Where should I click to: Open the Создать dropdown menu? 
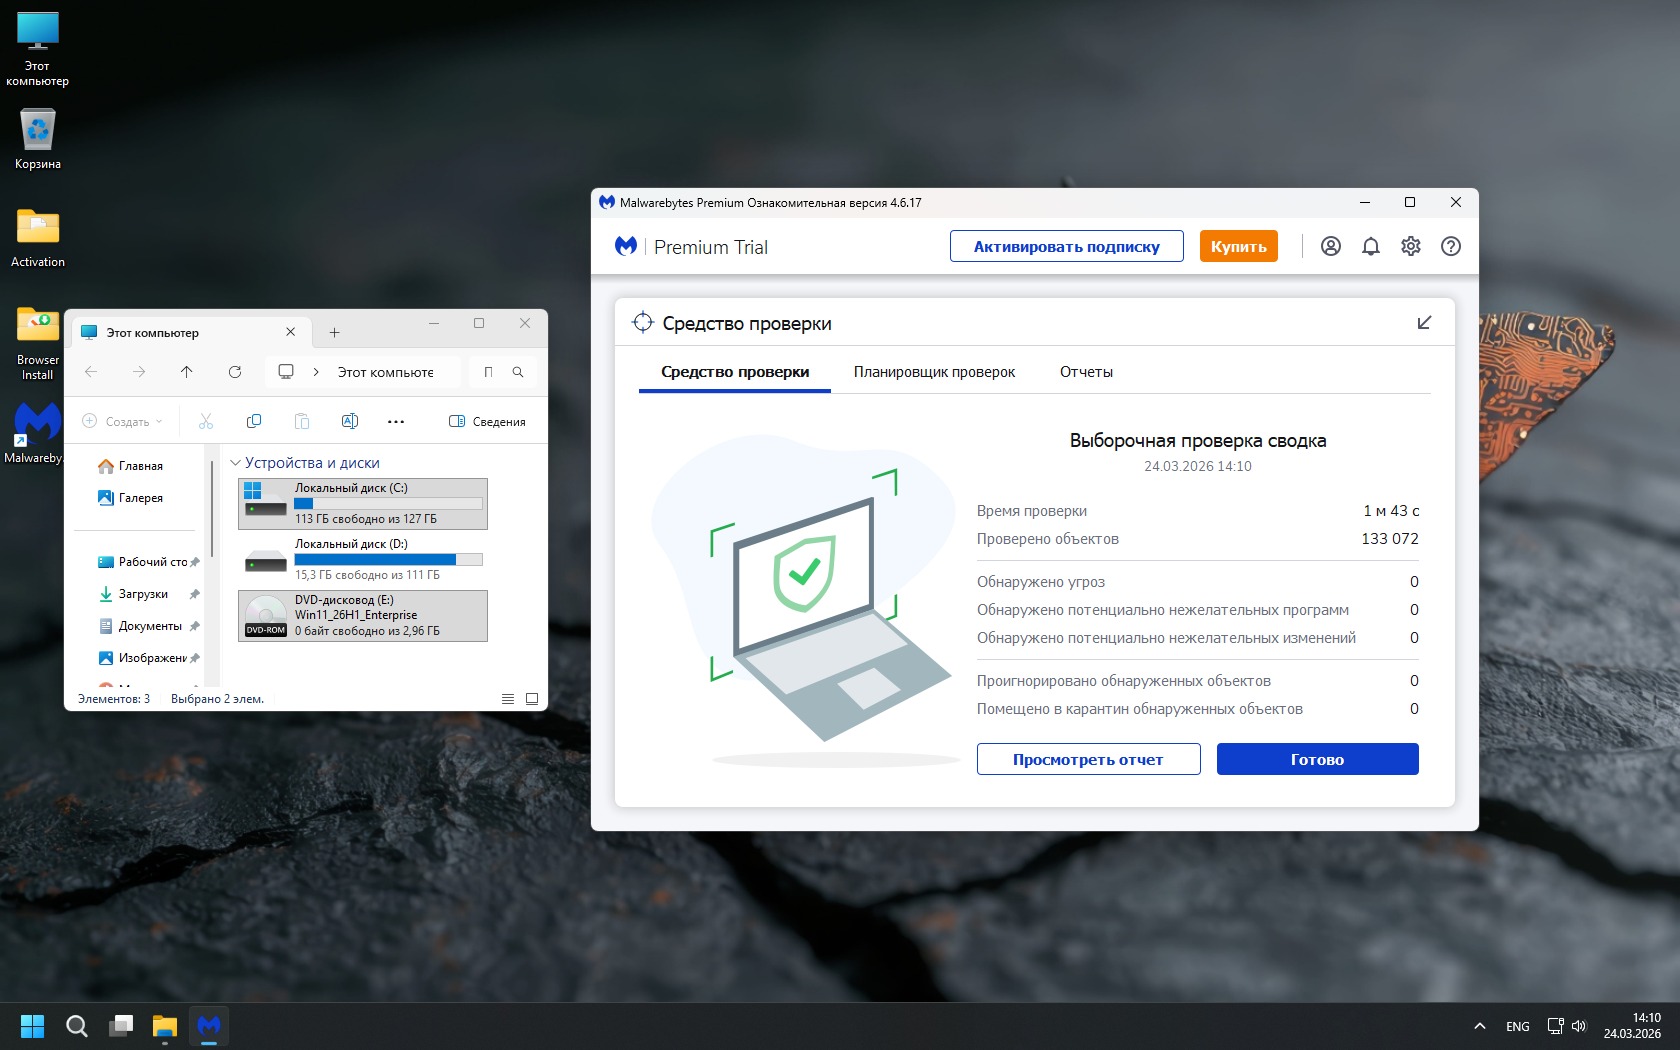[122, 421]
